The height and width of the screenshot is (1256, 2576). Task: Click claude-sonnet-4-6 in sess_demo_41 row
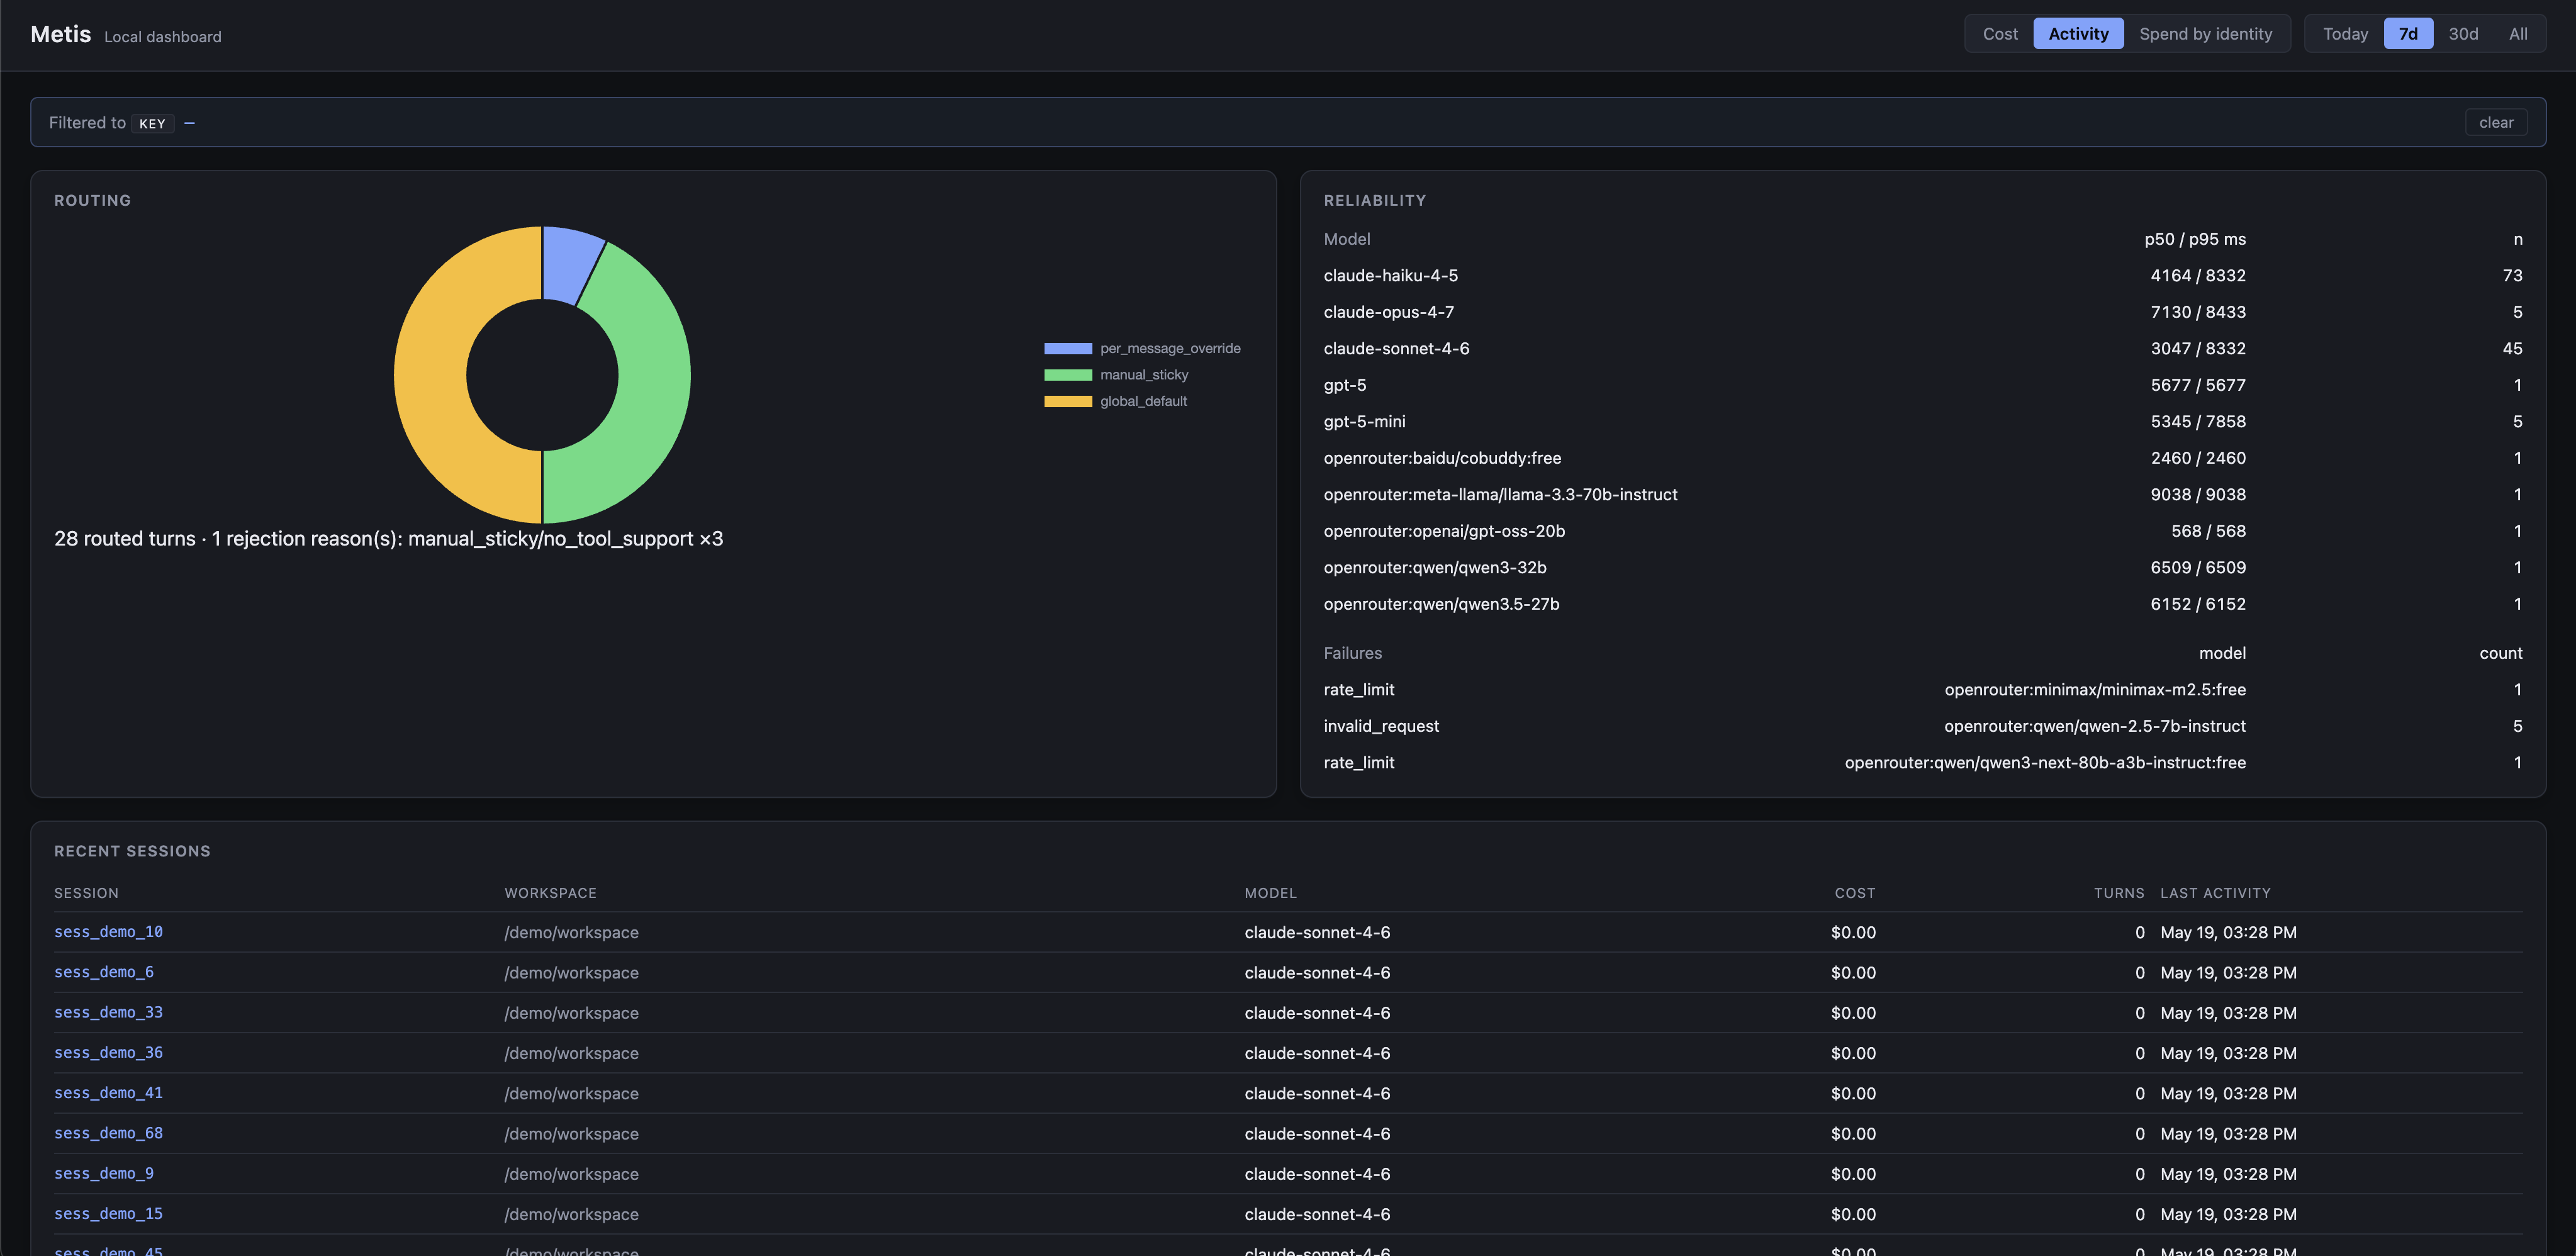click(1317, 1093)
